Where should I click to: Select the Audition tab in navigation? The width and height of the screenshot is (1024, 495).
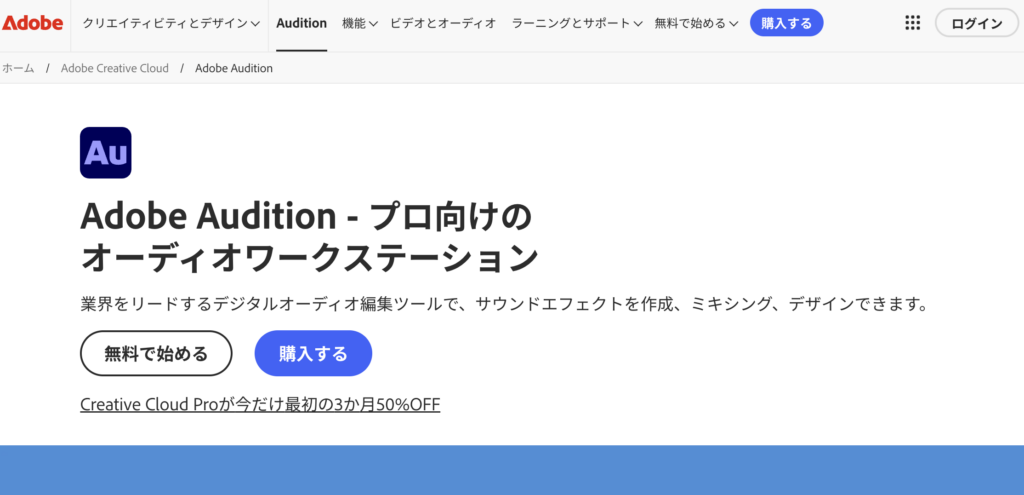(x=301, y=23)
